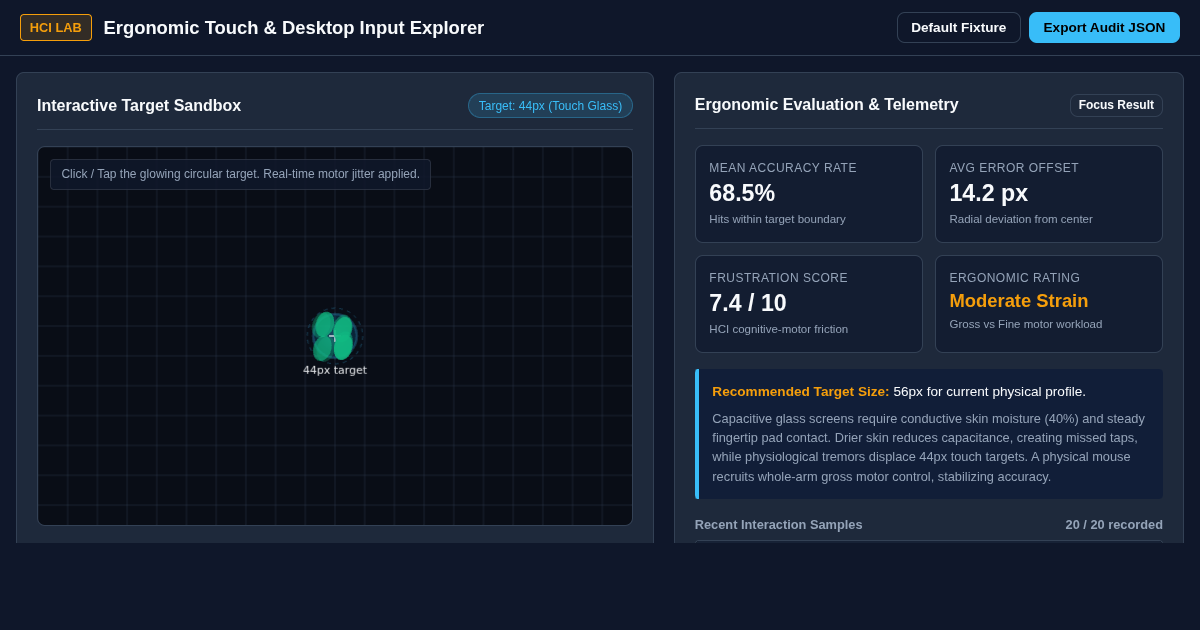Click the Interactive Target Sandbox heading

(x=139, y=106)
